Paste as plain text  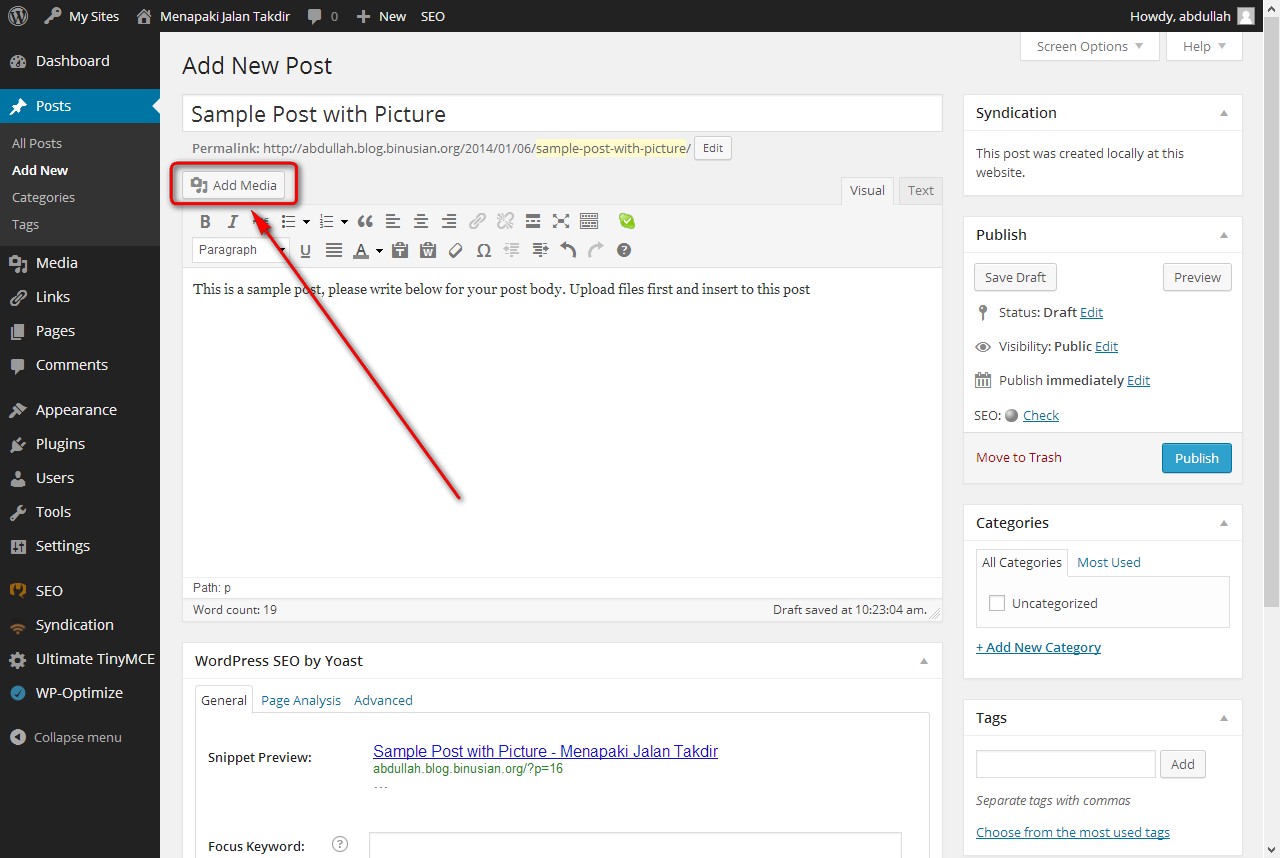point(400,250)
